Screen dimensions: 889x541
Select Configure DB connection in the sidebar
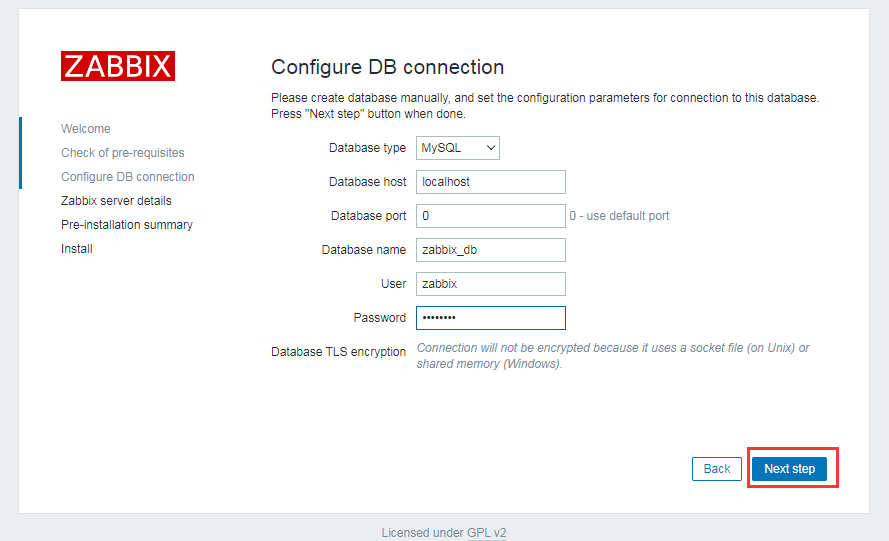click(127, 177)
